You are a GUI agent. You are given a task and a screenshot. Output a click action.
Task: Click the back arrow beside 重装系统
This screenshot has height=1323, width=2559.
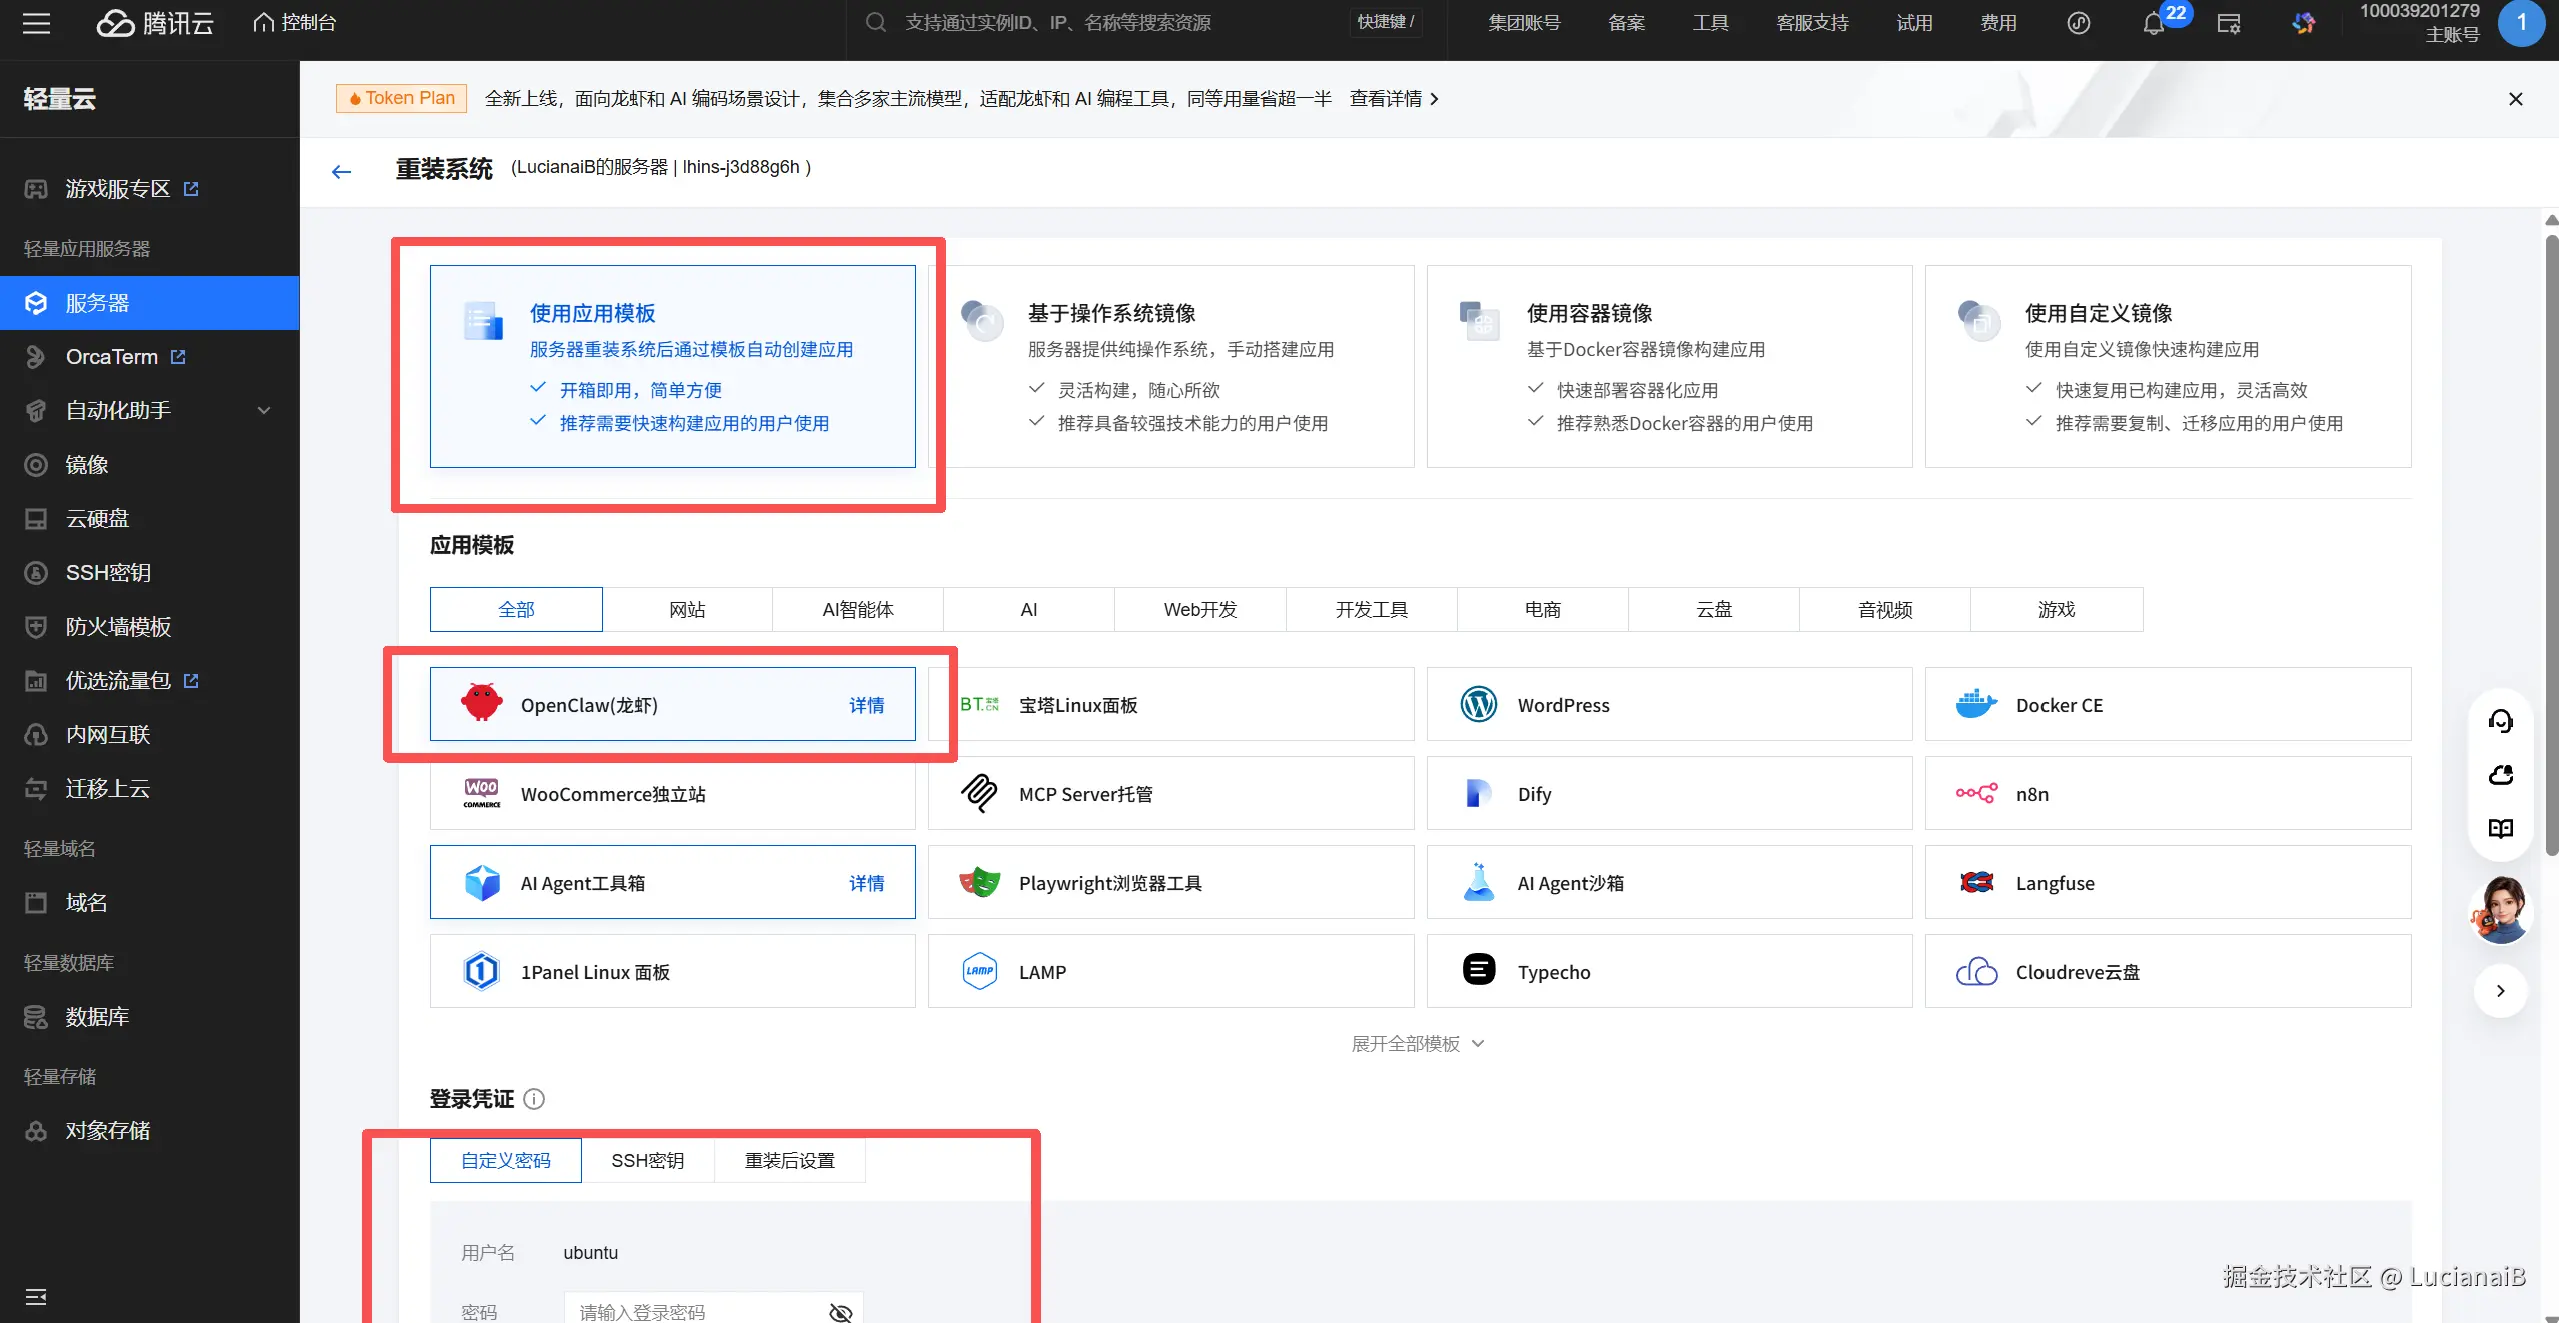click(341, 172)
